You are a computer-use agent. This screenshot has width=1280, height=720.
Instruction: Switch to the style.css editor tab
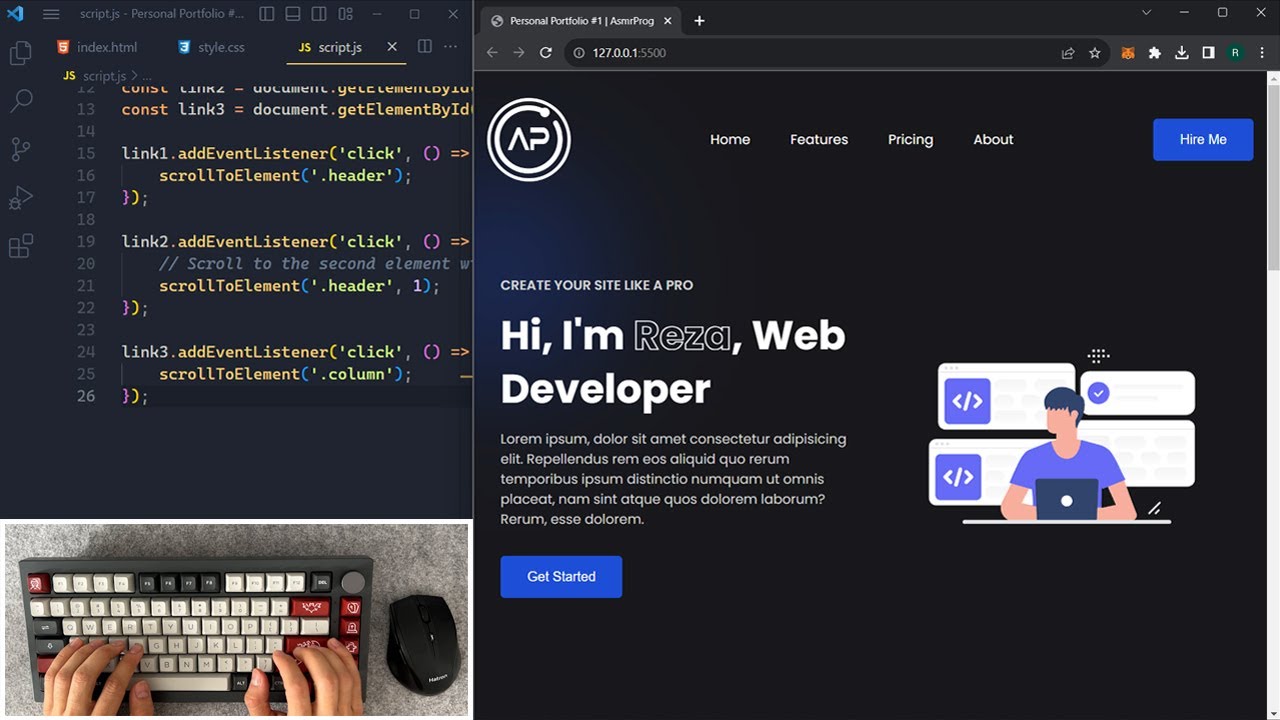point(211,47)
